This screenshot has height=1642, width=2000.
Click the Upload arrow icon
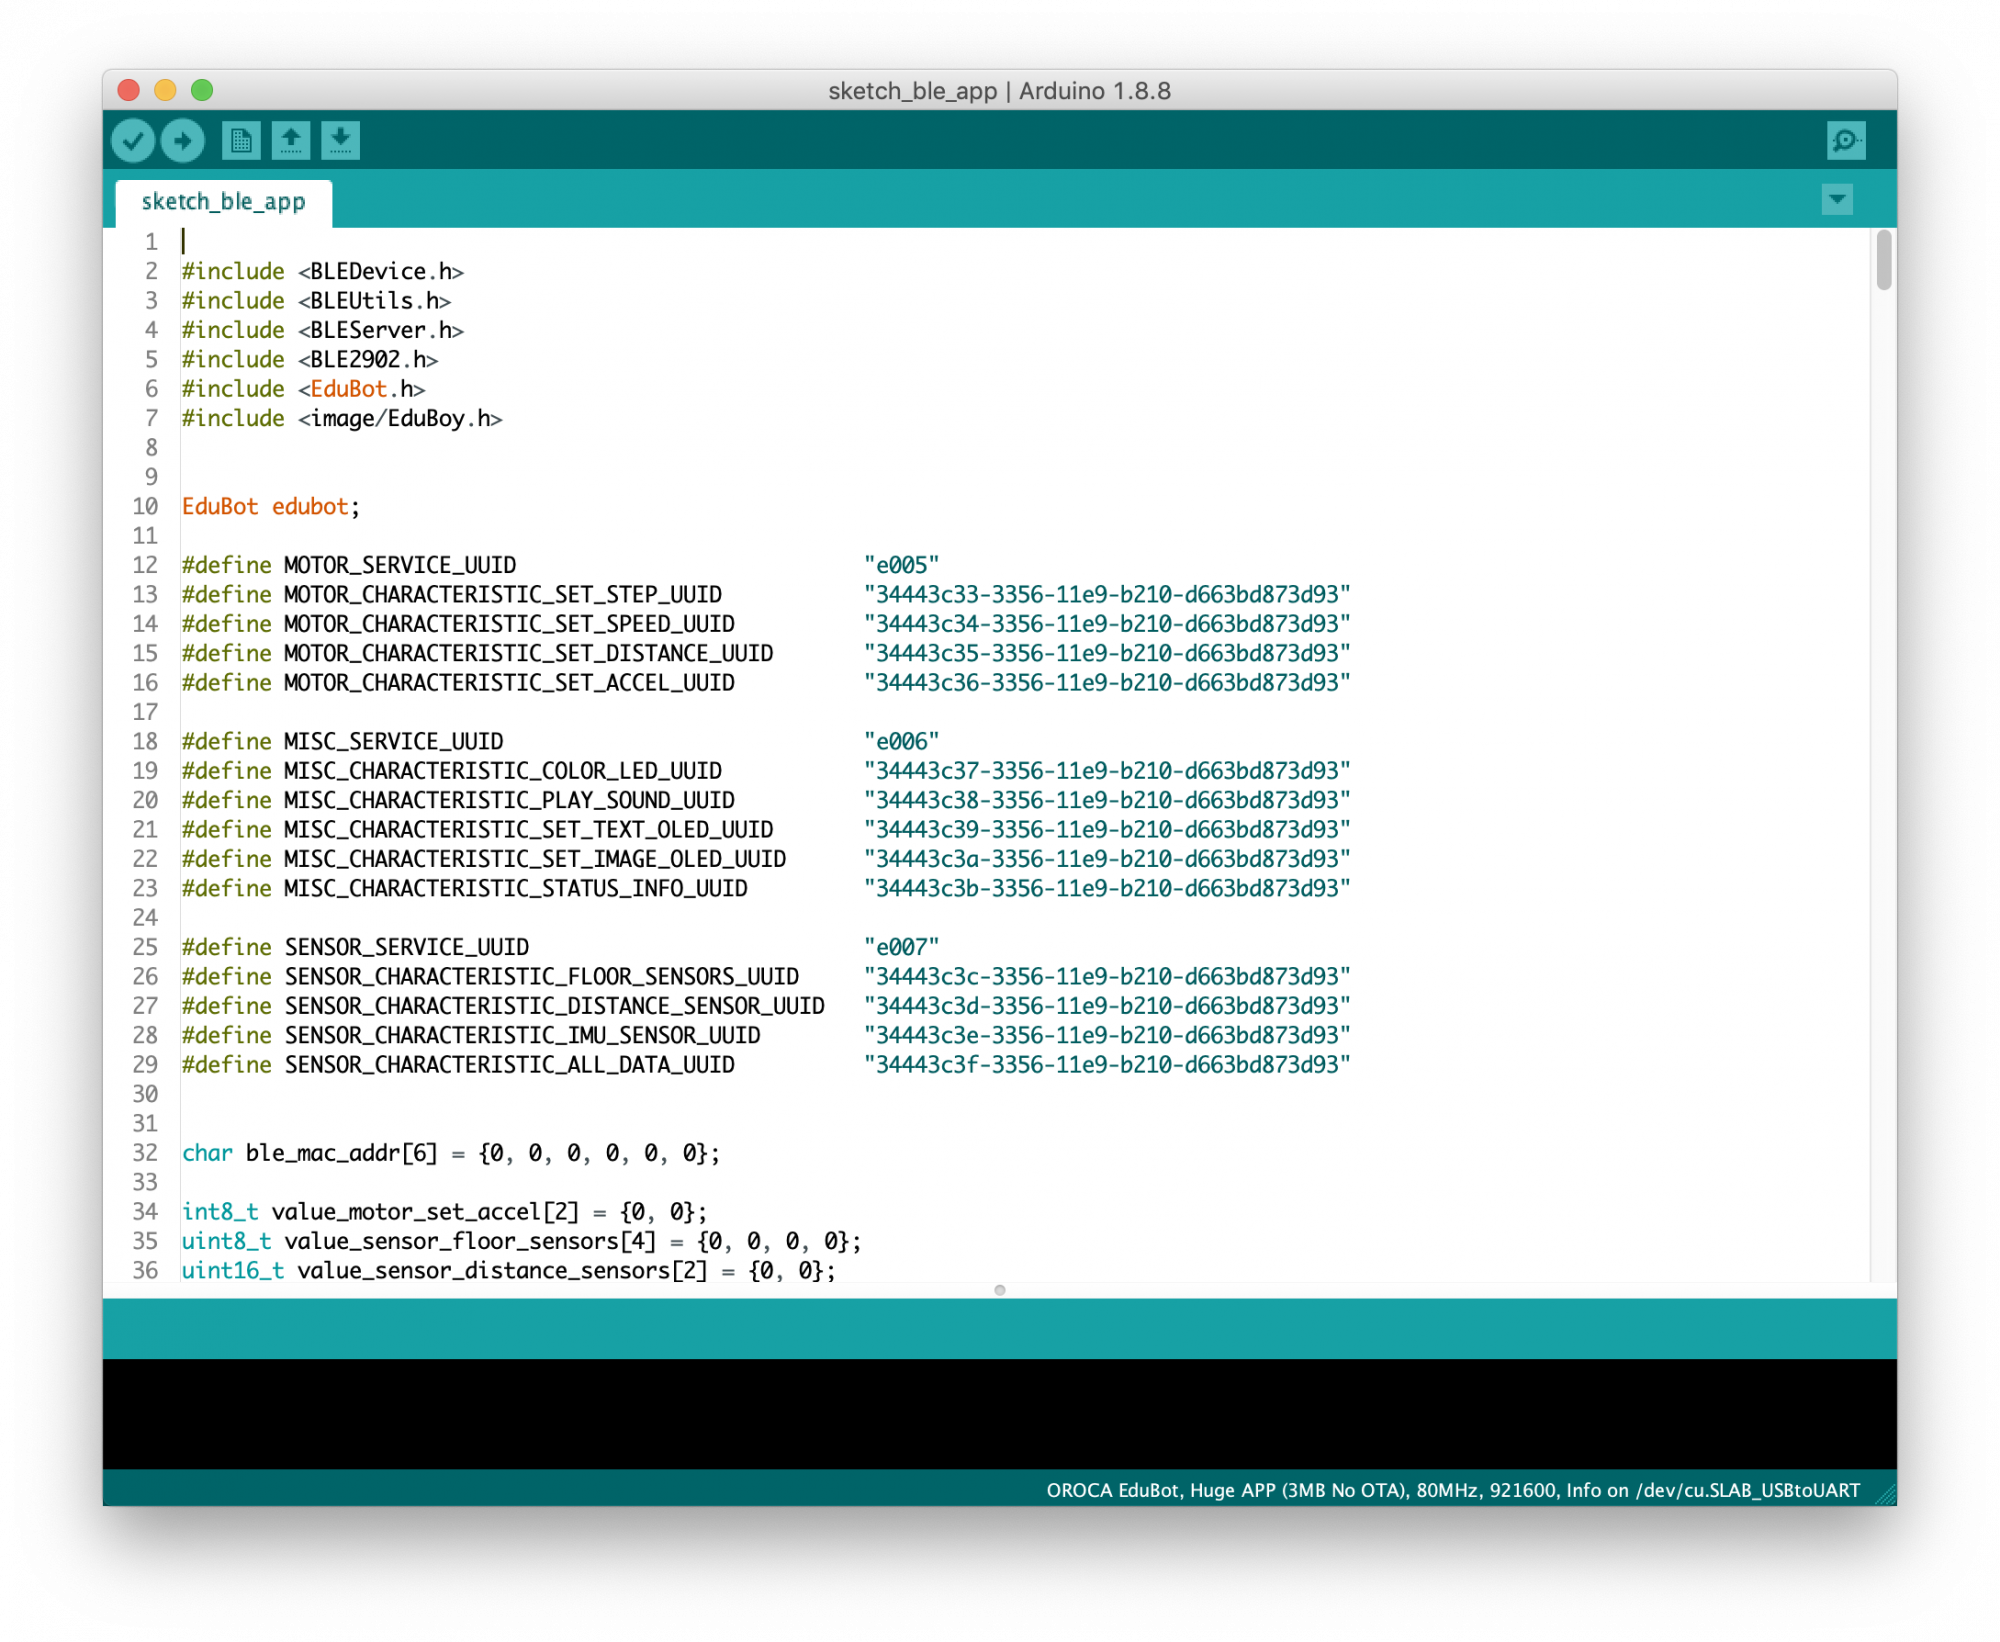(x=183, y=141)
